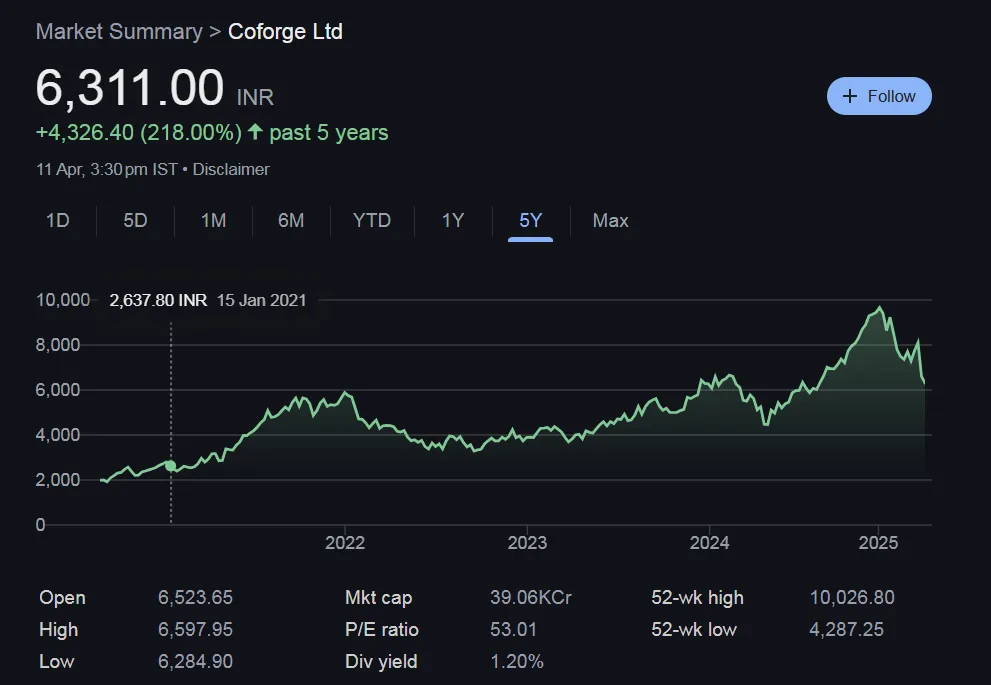The height and width of the screenshot is (685, 991).
Task: Open the Disclaimer link
Action: click(x=231, y=169)
